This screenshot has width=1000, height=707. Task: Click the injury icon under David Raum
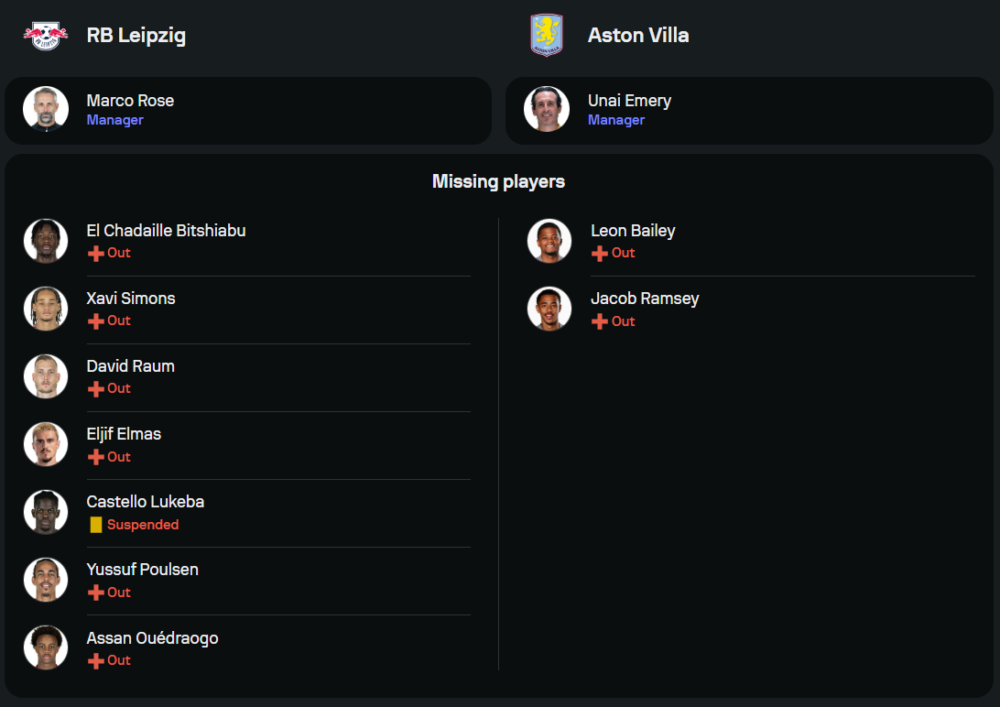[96, 389]
